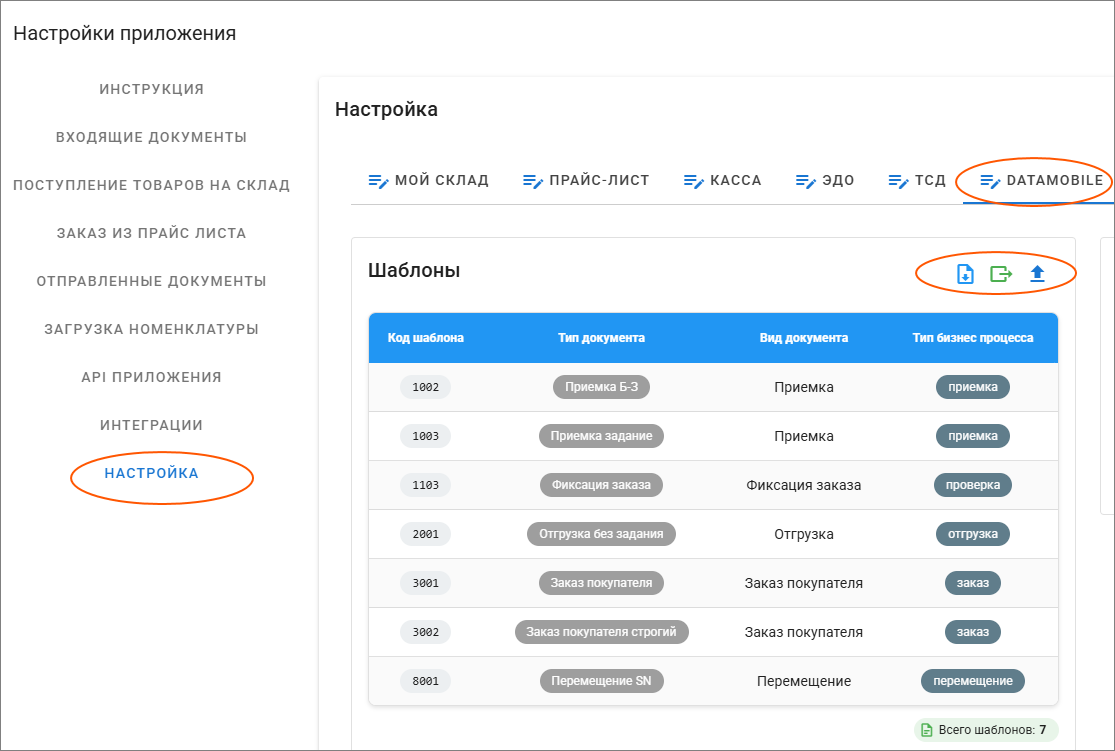Click the Код шаблона column header
The height and width of the screenshot is (751, 1115).
point(425,338)
